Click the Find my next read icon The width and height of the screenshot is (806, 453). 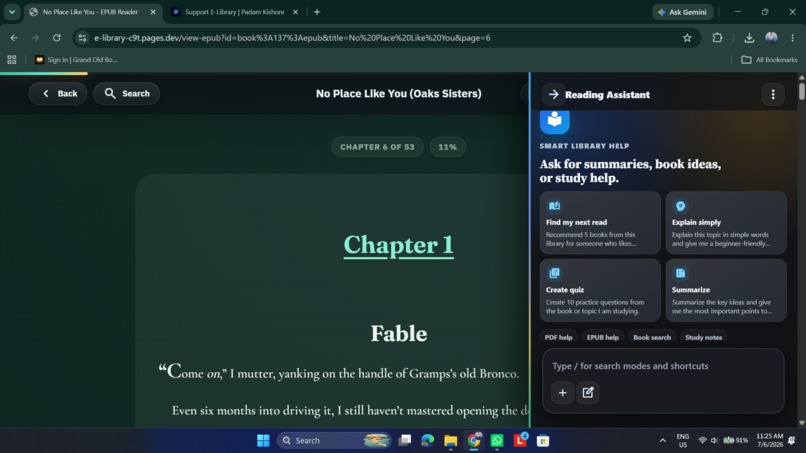[x=554, y=206]
